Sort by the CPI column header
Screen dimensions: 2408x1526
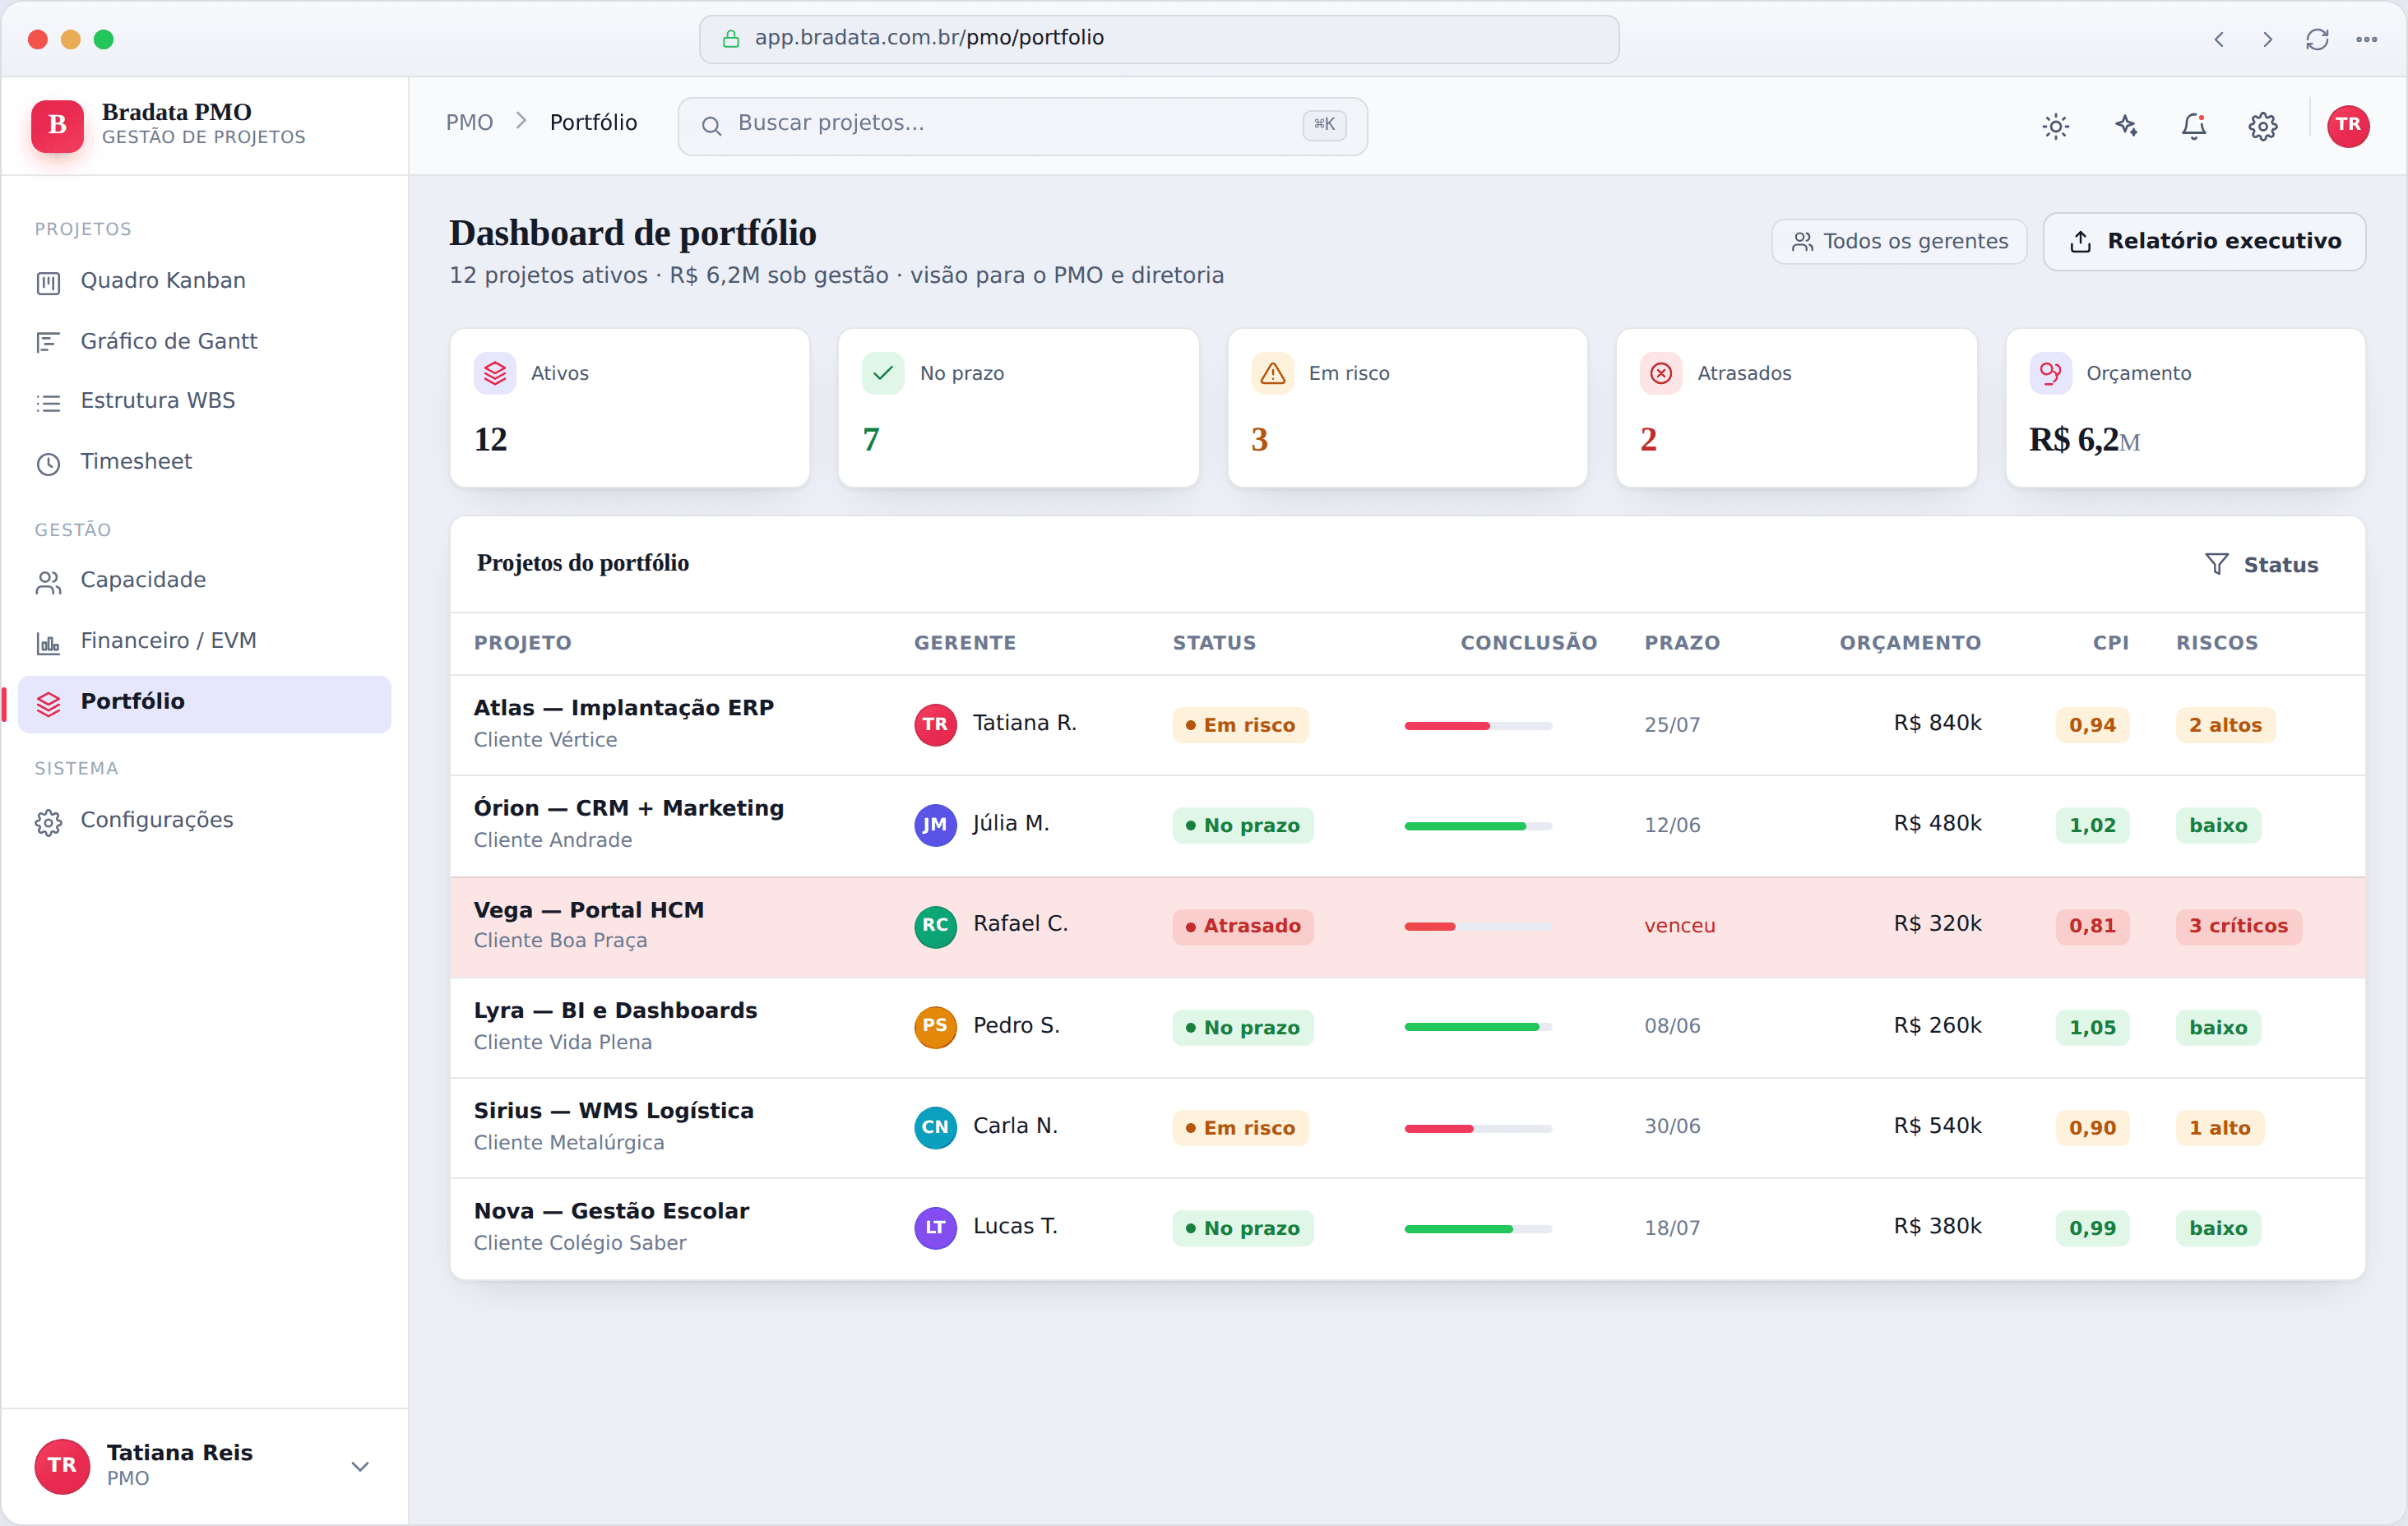point(2110,643)
